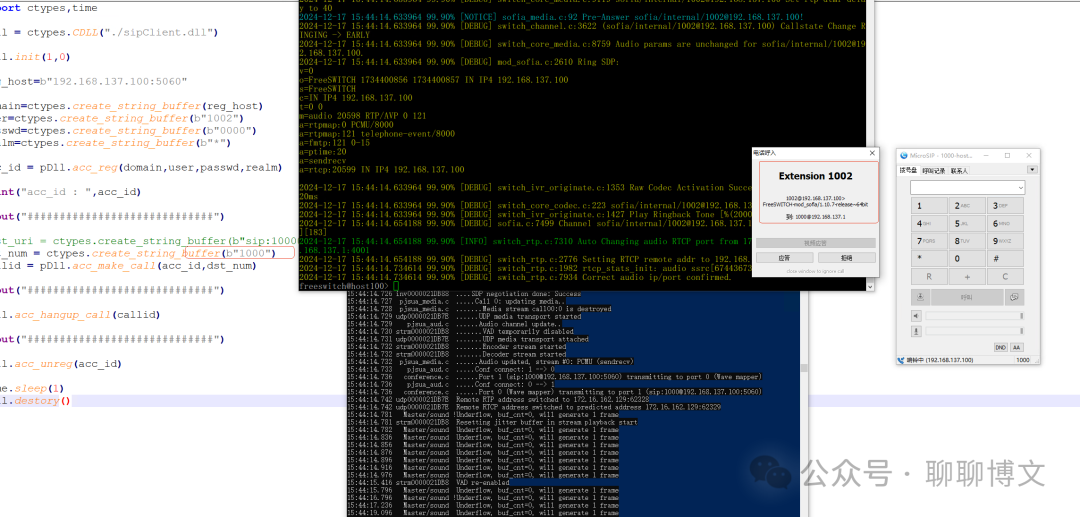Screen dimensions: 1080x517
Task: Dial digit 2 ABC on the keypad
Action: point(967,206)
